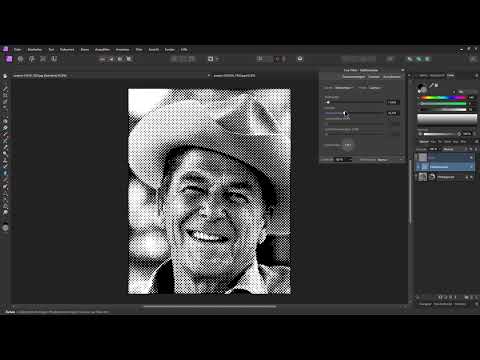Apply Auto Colours from the toolbar
Screen dimensions: 480x360
(120, 59)
